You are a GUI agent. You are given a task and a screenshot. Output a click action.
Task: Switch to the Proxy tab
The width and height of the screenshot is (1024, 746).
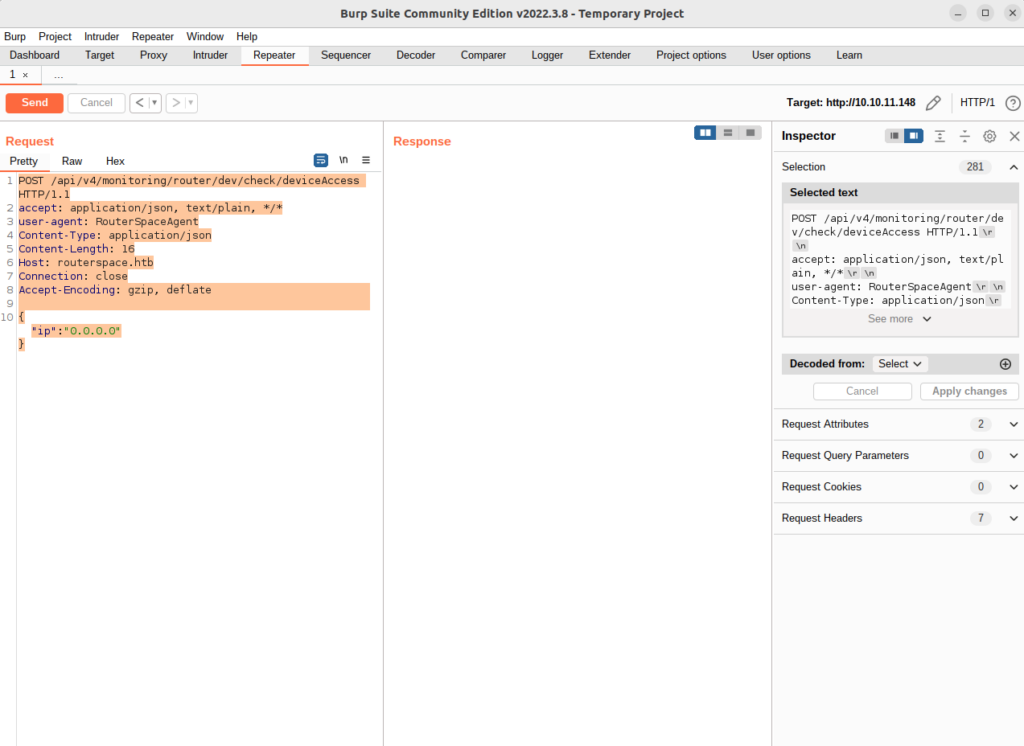click(x=153, y=56)
